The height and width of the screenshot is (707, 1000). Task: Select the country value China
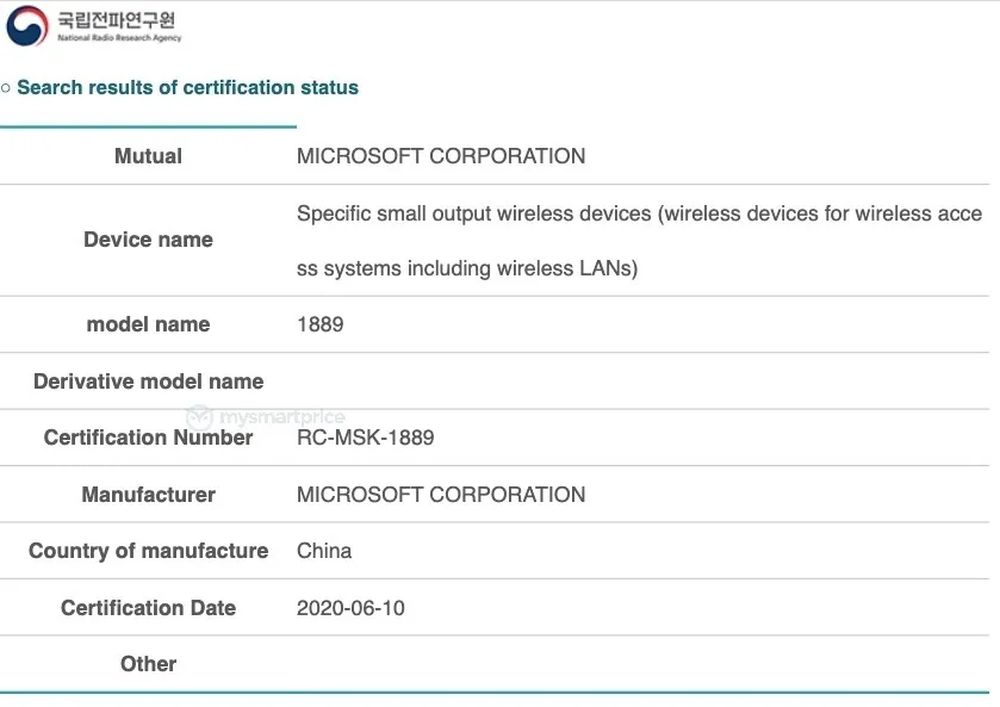324,551
